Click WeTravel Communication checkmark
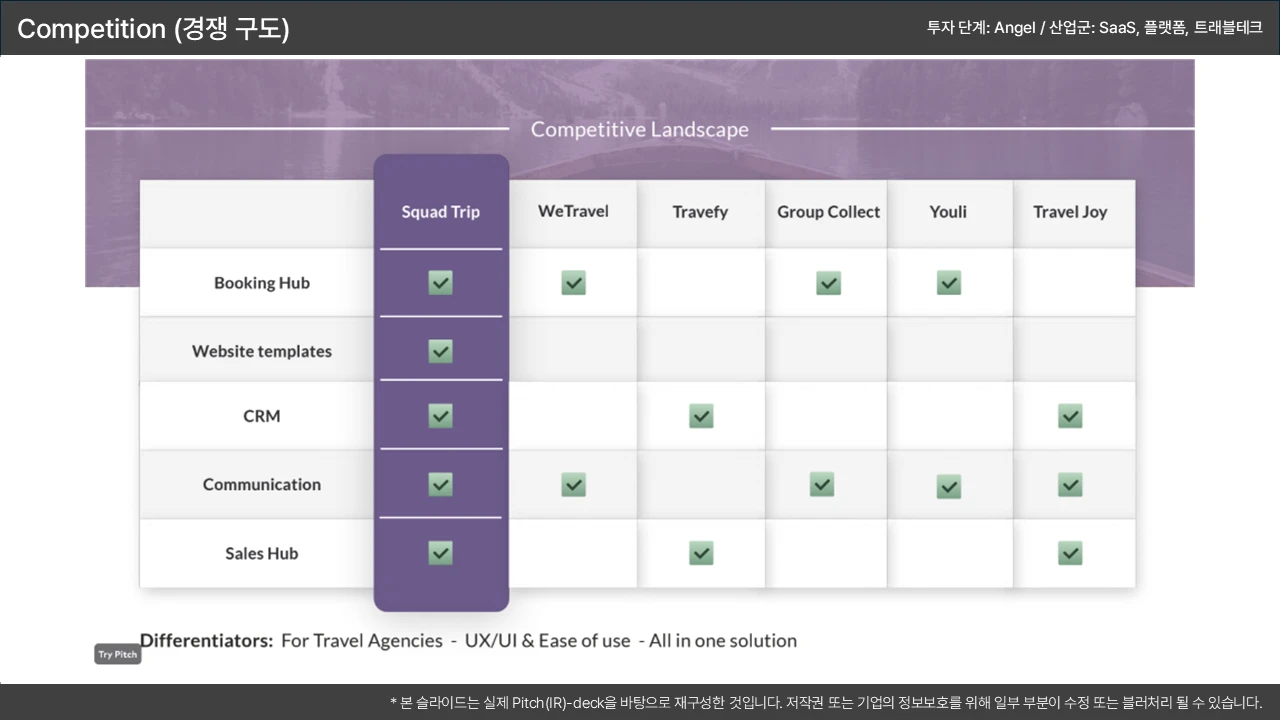The width and height of the screenshot is (1280, 720). pos(573,485)
